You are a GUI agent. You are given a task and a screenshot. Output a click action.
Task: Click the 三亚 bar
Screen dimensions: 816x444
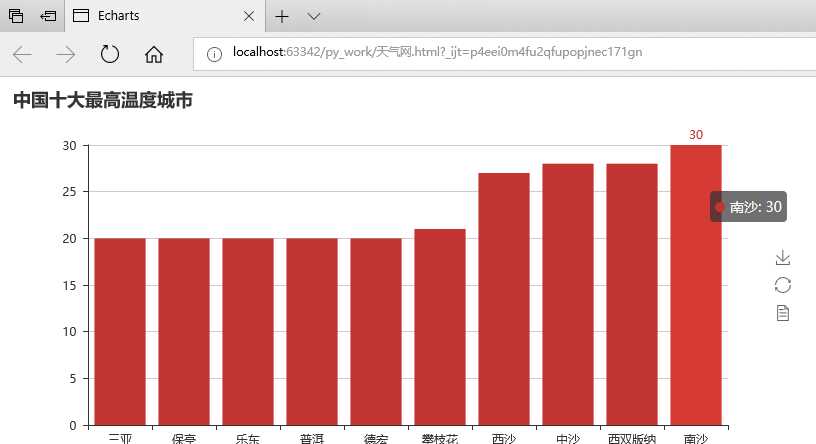pos(120,332)
